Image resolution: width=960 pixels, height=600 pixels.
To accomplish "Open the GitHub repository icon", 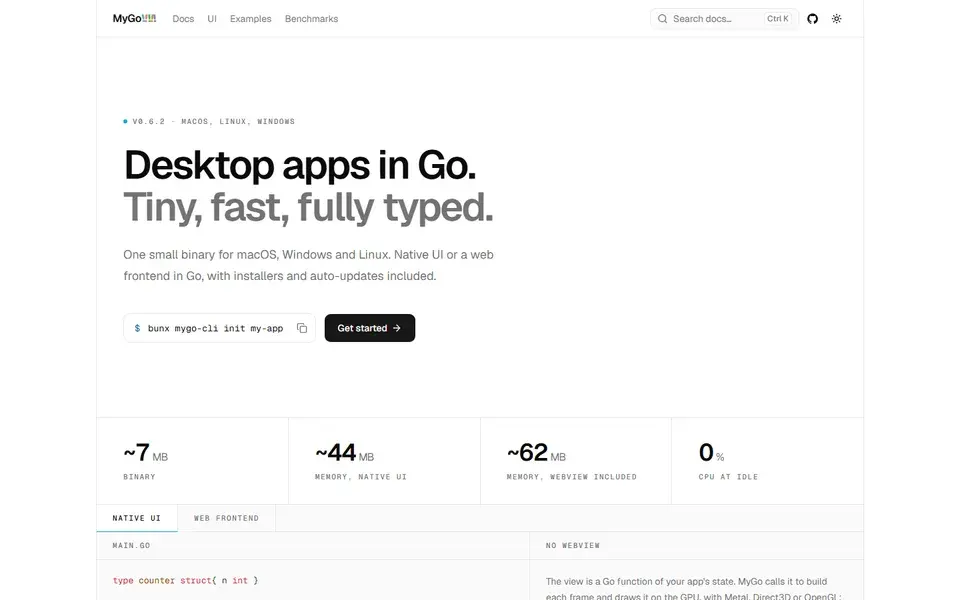I will coord(812,19).
